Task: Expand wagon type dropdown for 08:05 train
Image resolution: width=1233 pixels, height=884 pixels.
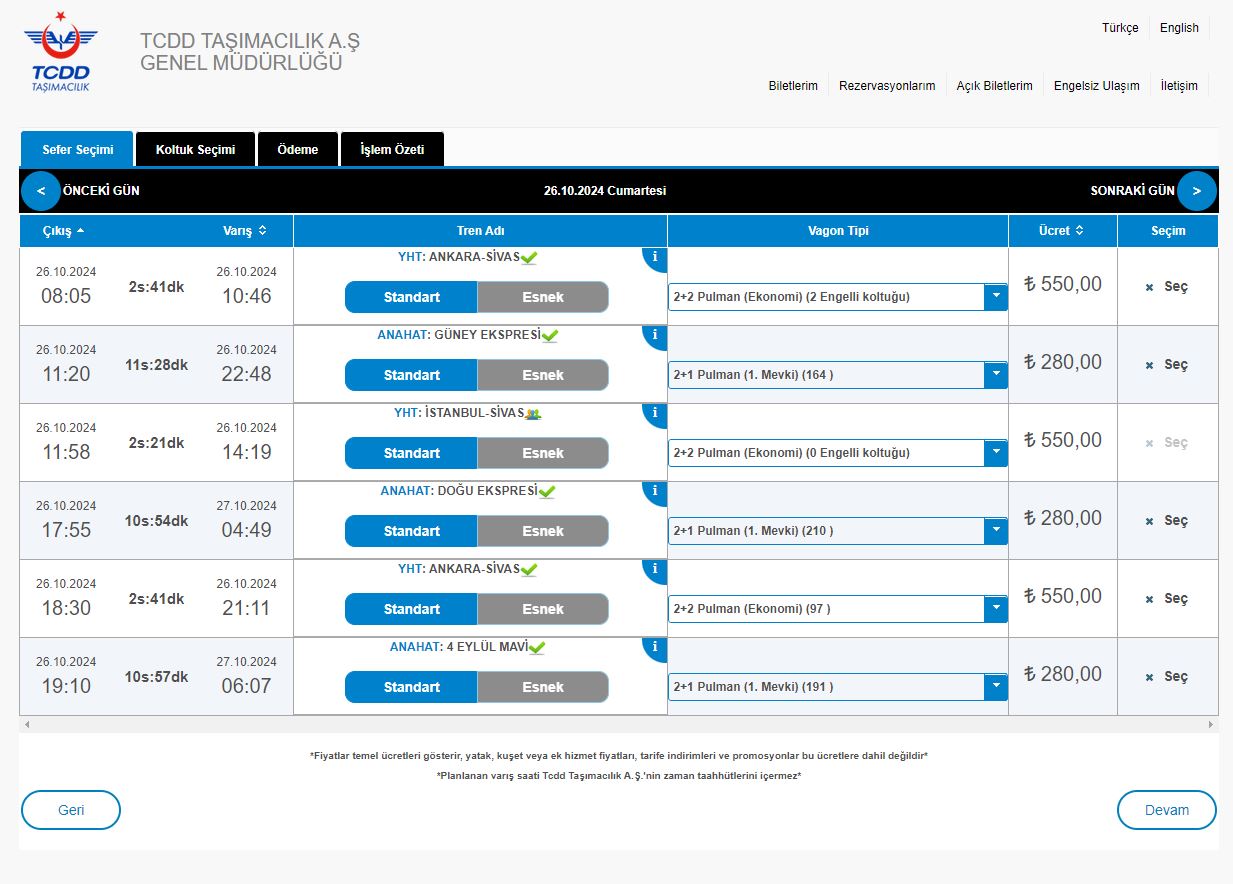Action: click(995, 297)
